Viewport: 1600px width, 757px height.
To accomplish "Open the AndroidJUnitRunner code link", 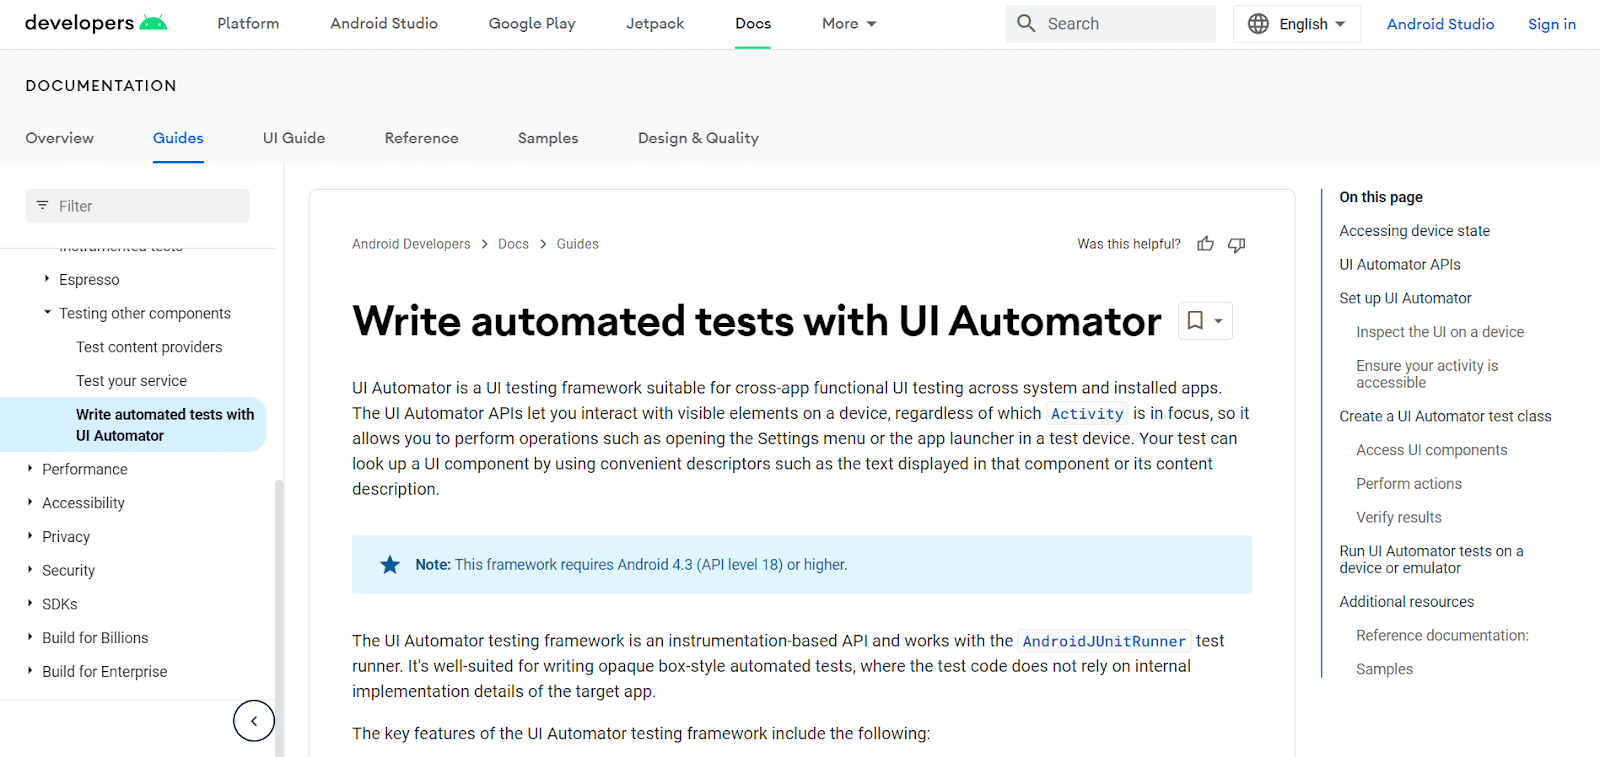I will tap(1104, 641).
